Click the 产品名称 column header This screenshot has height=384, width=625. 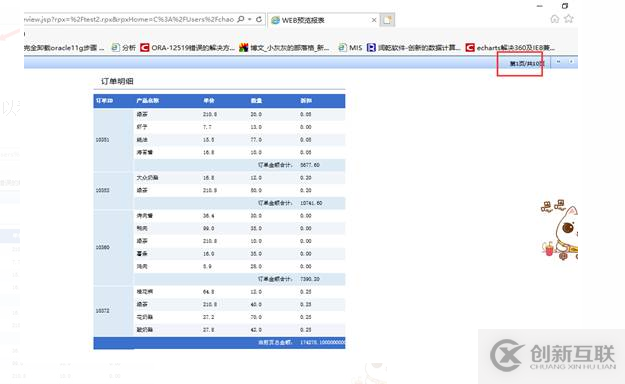tap(148, 101)
